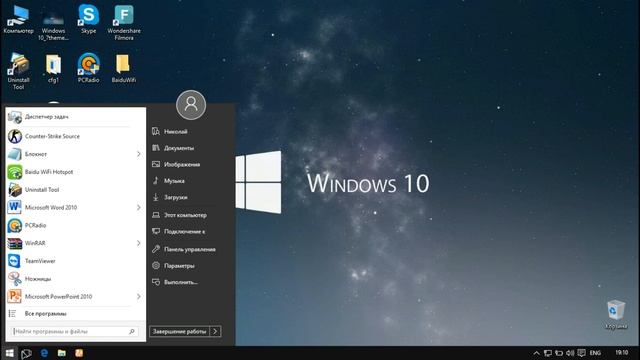Open Параметры settings link
This screenshot has width=640, height=360.
(x=173, y=266)
